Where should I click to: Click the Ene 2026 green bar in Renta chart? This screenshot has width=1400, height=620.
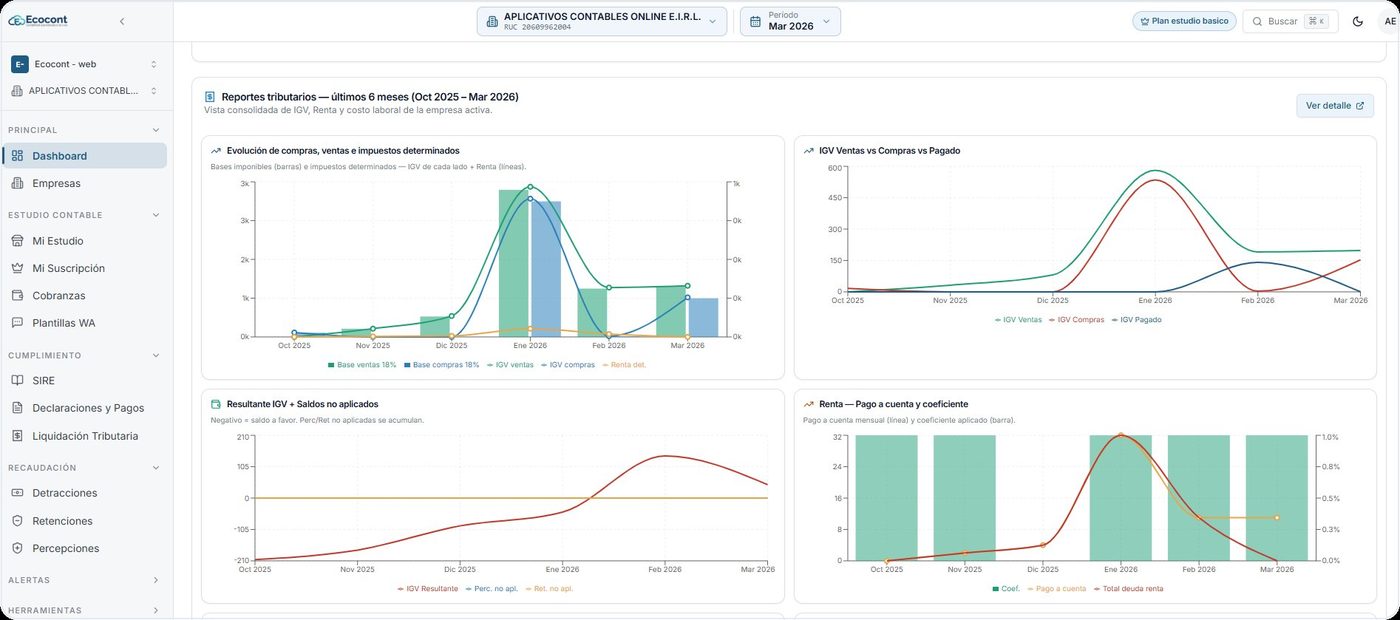[x=1120, y=498]
